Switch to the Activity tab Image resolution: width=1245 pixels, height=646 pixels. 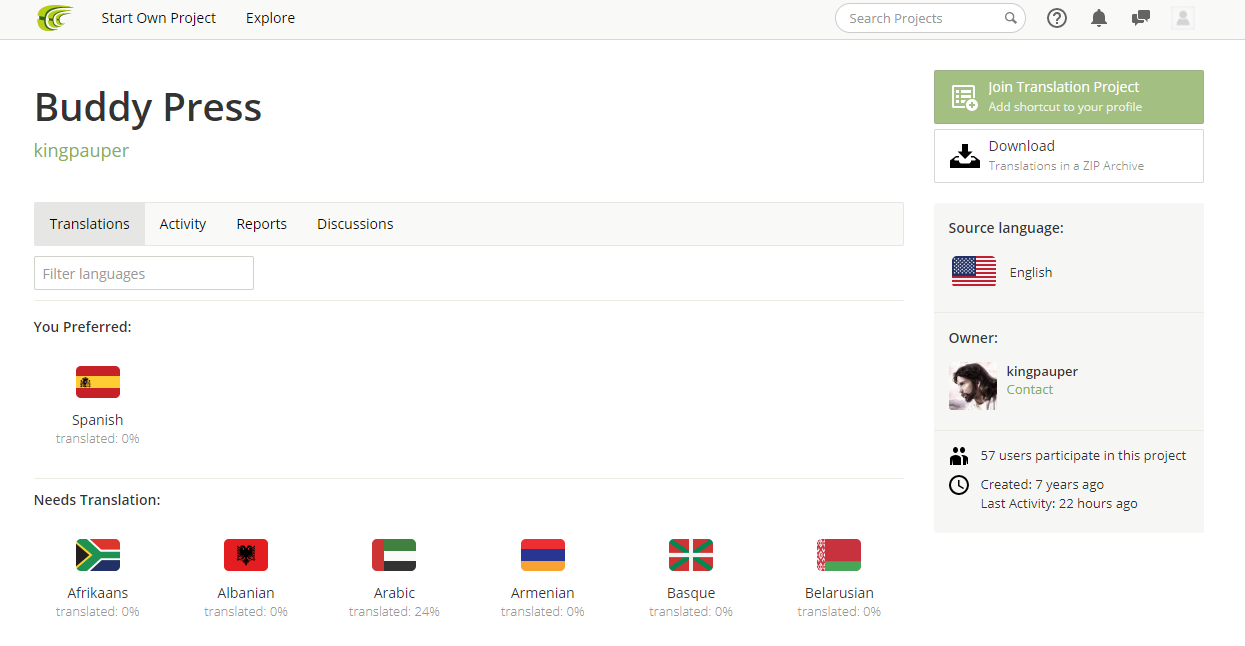coord(183,224)
